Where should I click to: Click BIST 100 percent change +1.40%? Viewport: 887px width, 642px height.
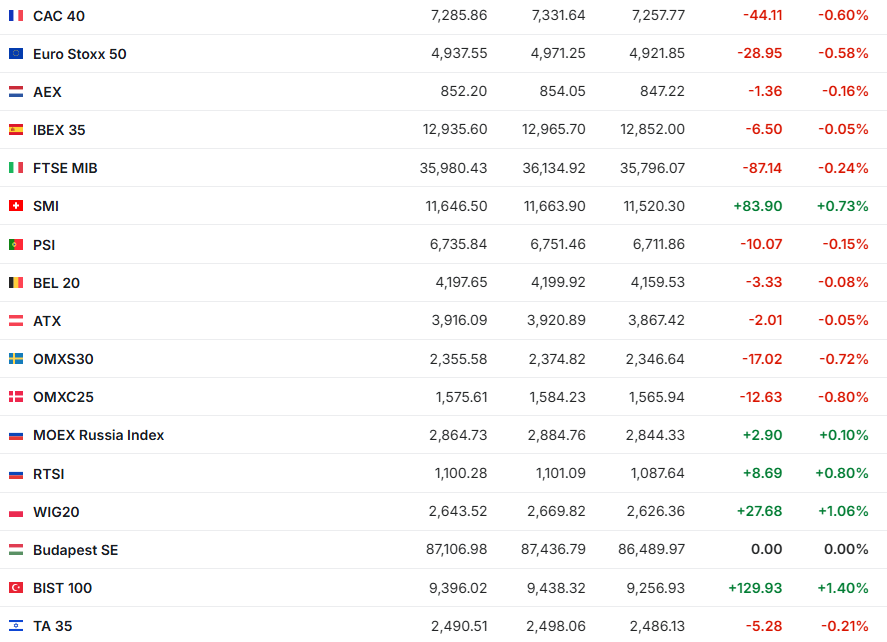tap(842, 588)
